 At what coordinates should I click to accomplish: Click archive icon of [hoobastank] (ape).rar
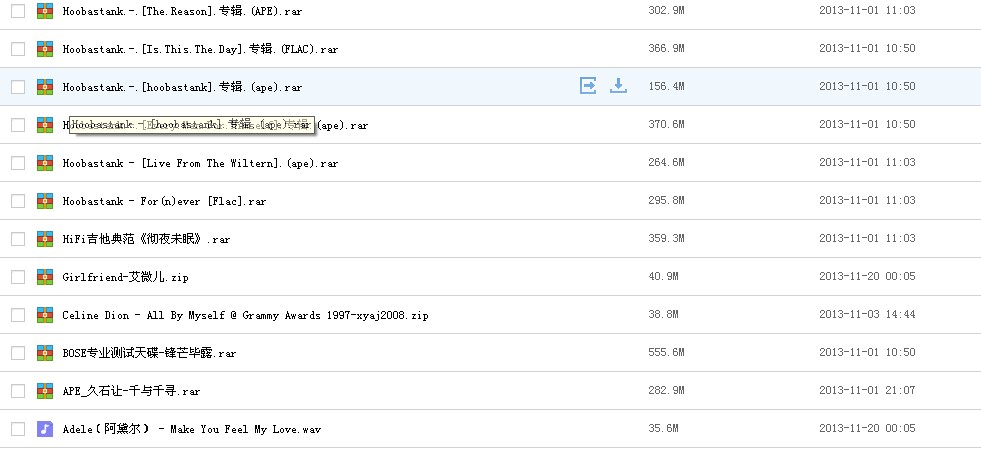[x=44, y=87]
